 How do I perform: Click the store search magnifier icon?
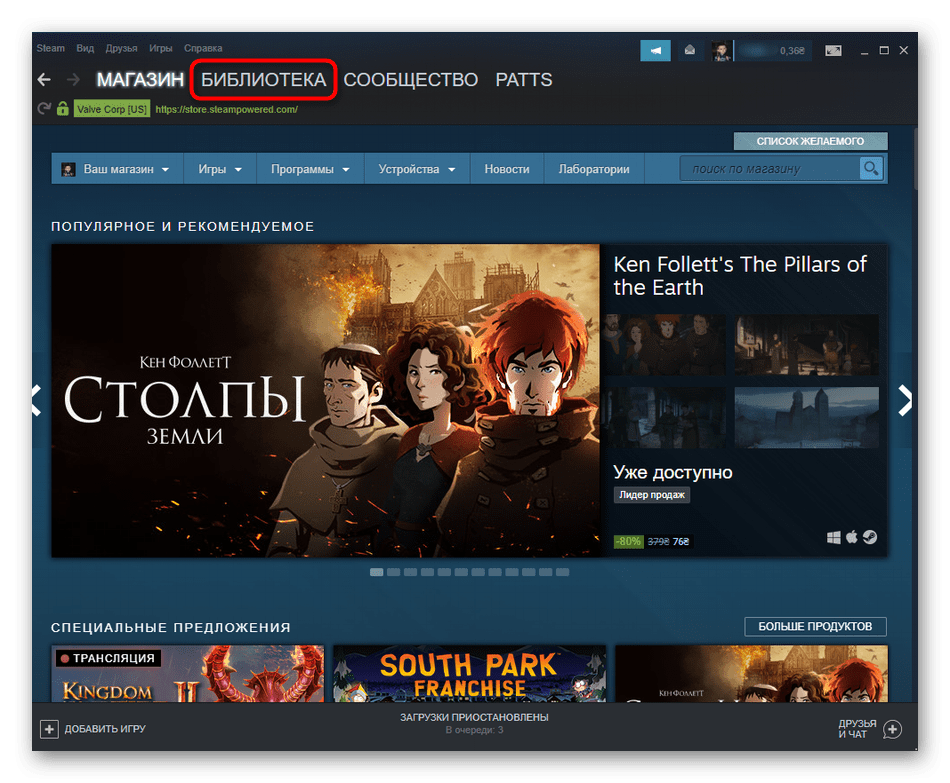(x=872, y=169)
